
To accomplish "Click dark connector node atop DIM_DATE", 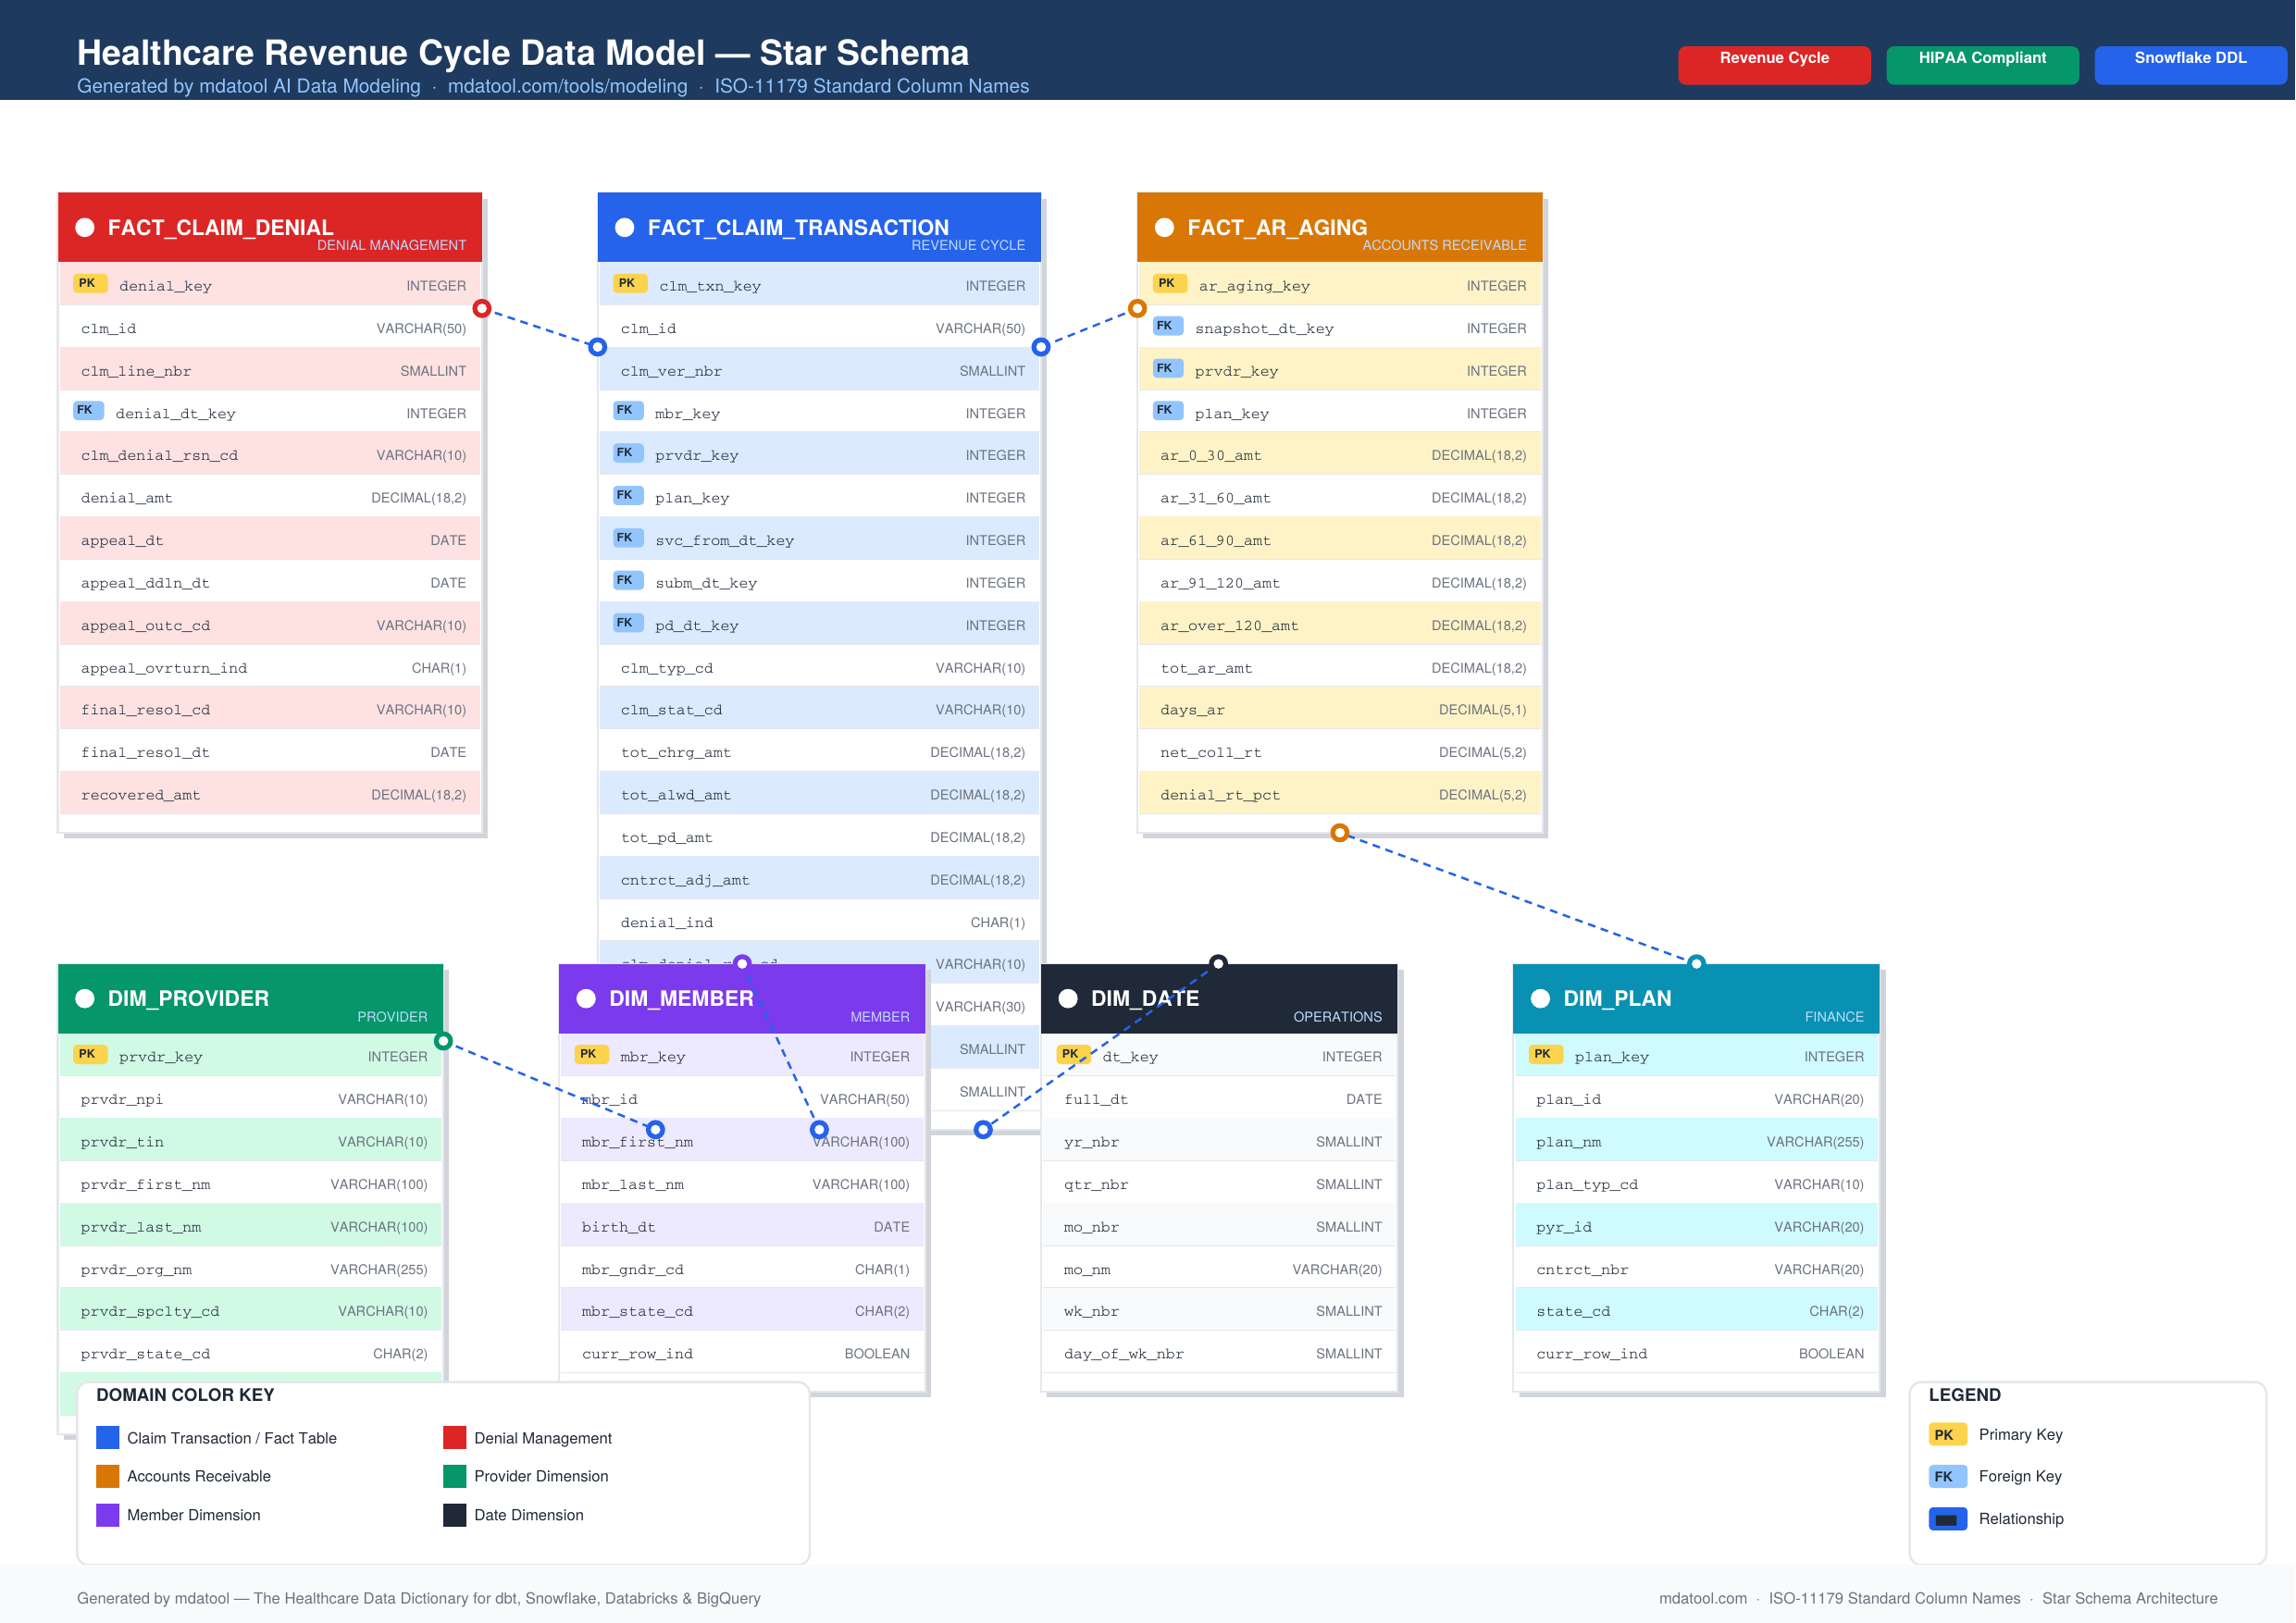I will tap(1218, 963).
